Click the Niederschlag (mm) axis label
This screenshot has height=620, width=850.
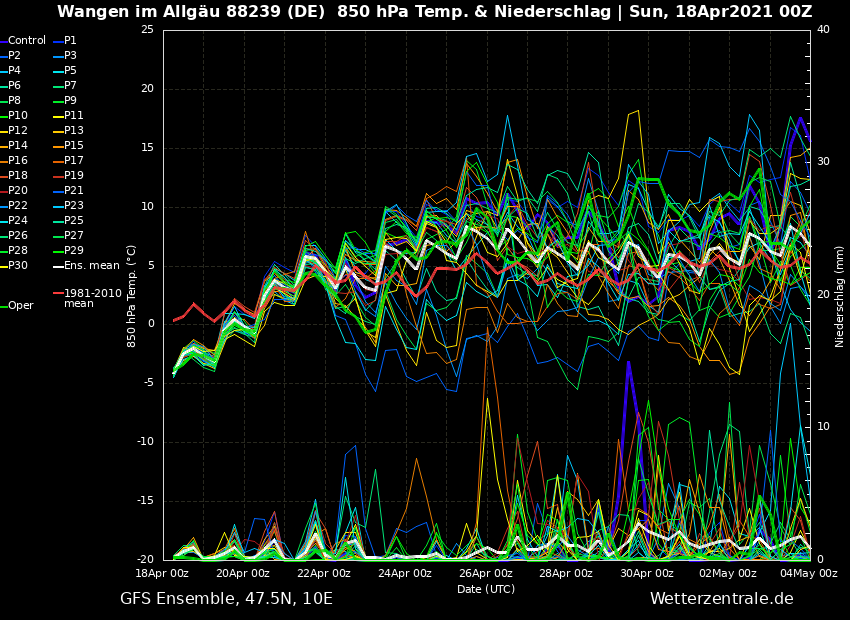click(840, 296)
